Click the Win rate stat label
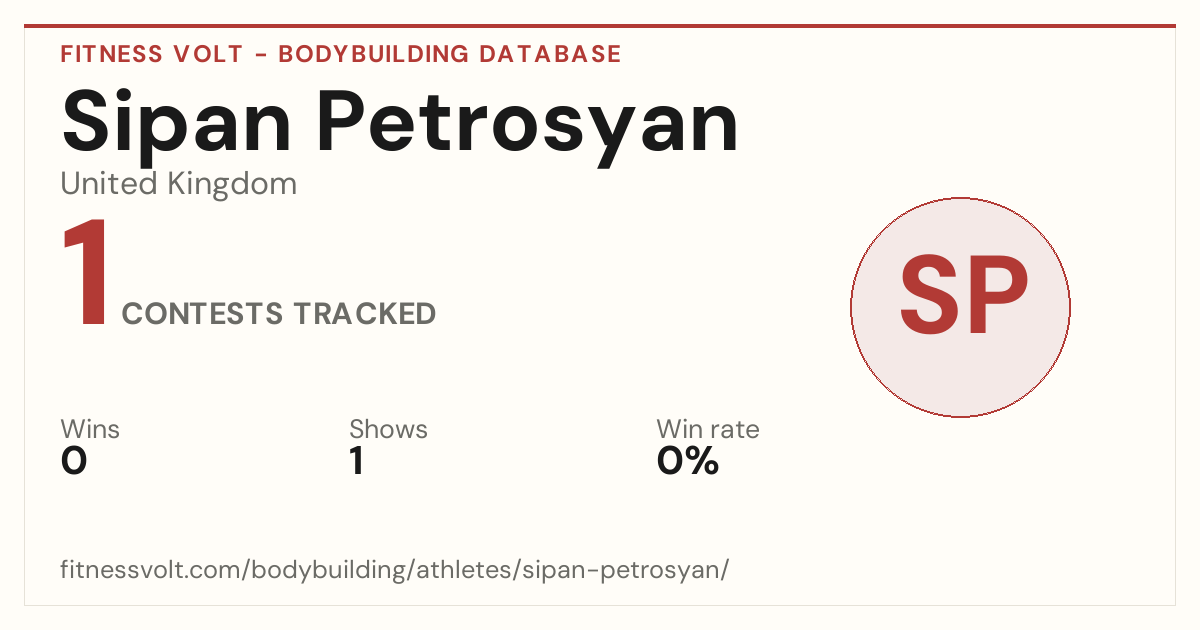 [x=708, y=430]
